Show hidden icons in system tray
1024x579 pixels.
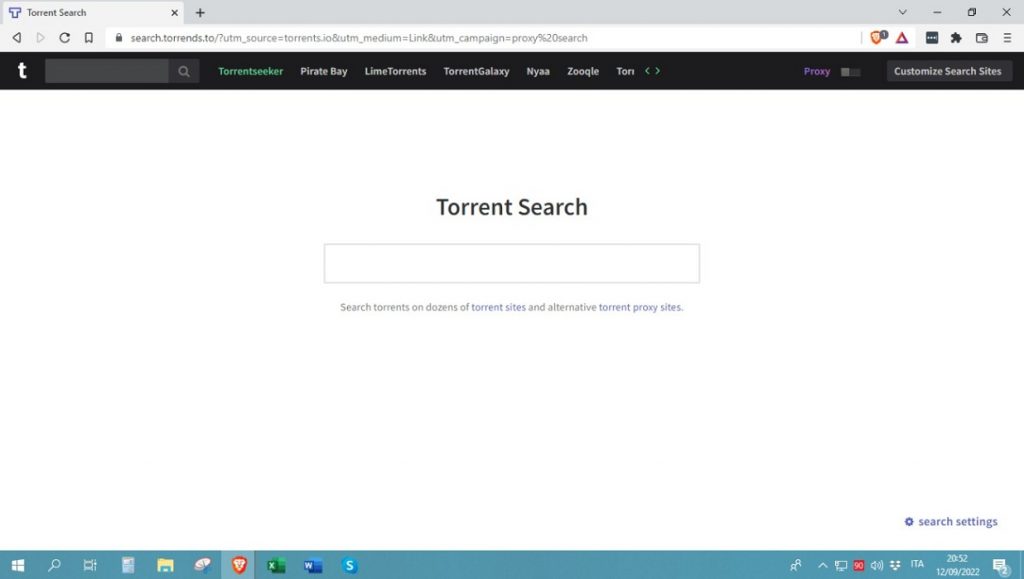[822, 565]
